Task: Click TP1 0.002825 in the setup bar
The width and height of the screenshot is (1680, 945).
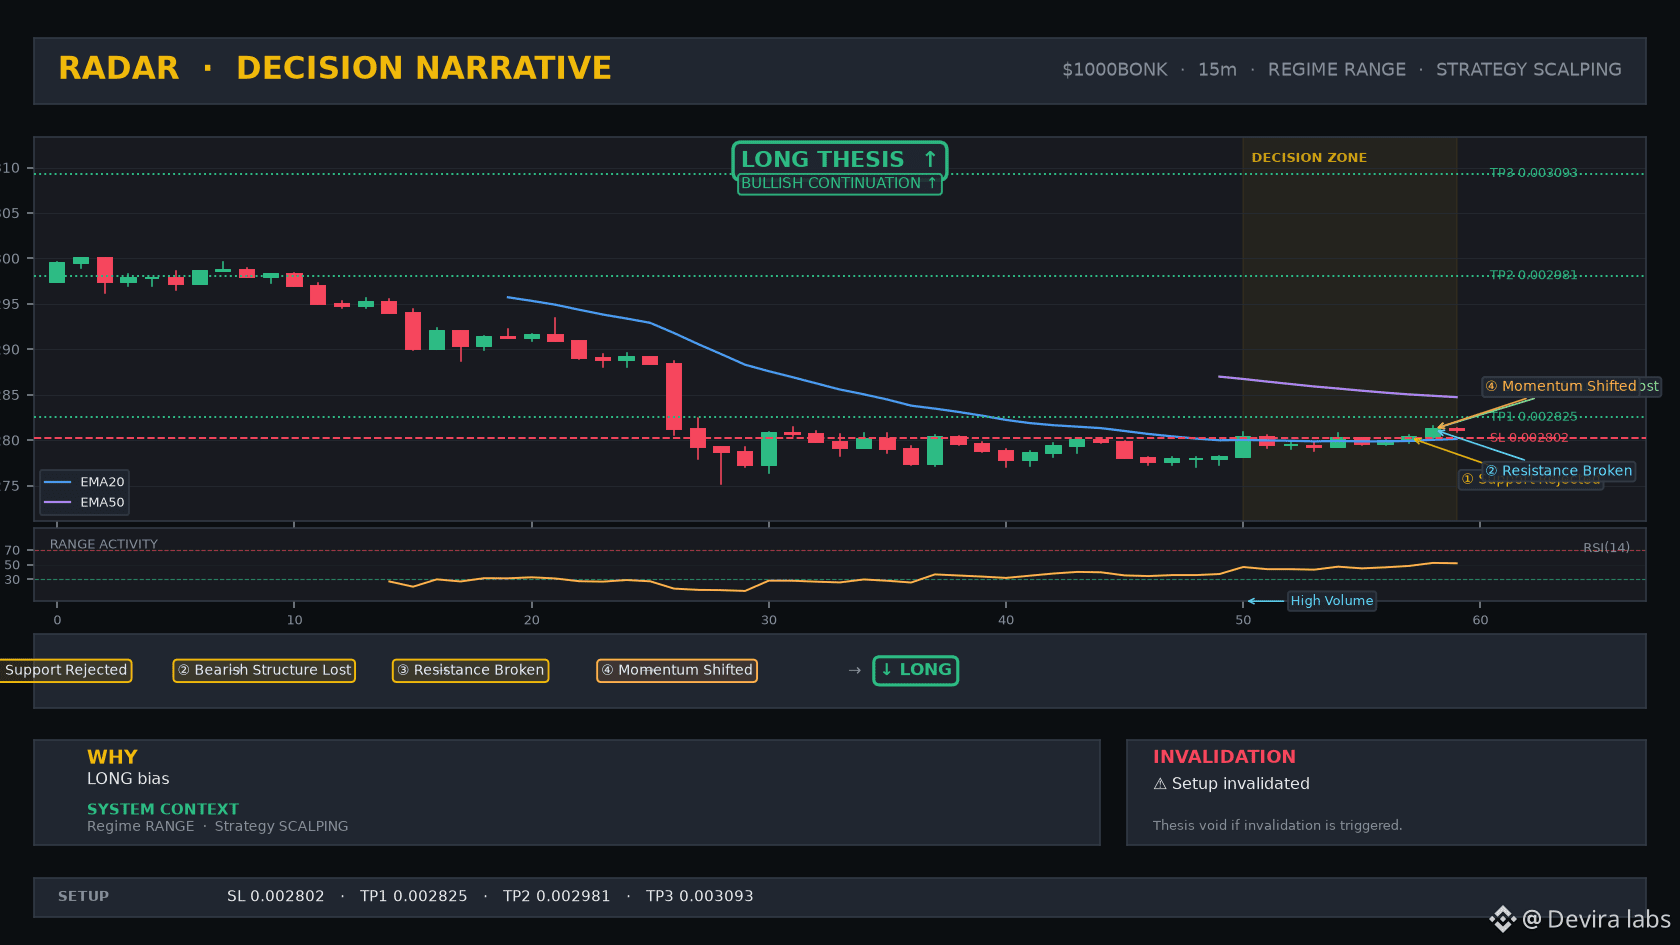Action: [x=413, y=896]
